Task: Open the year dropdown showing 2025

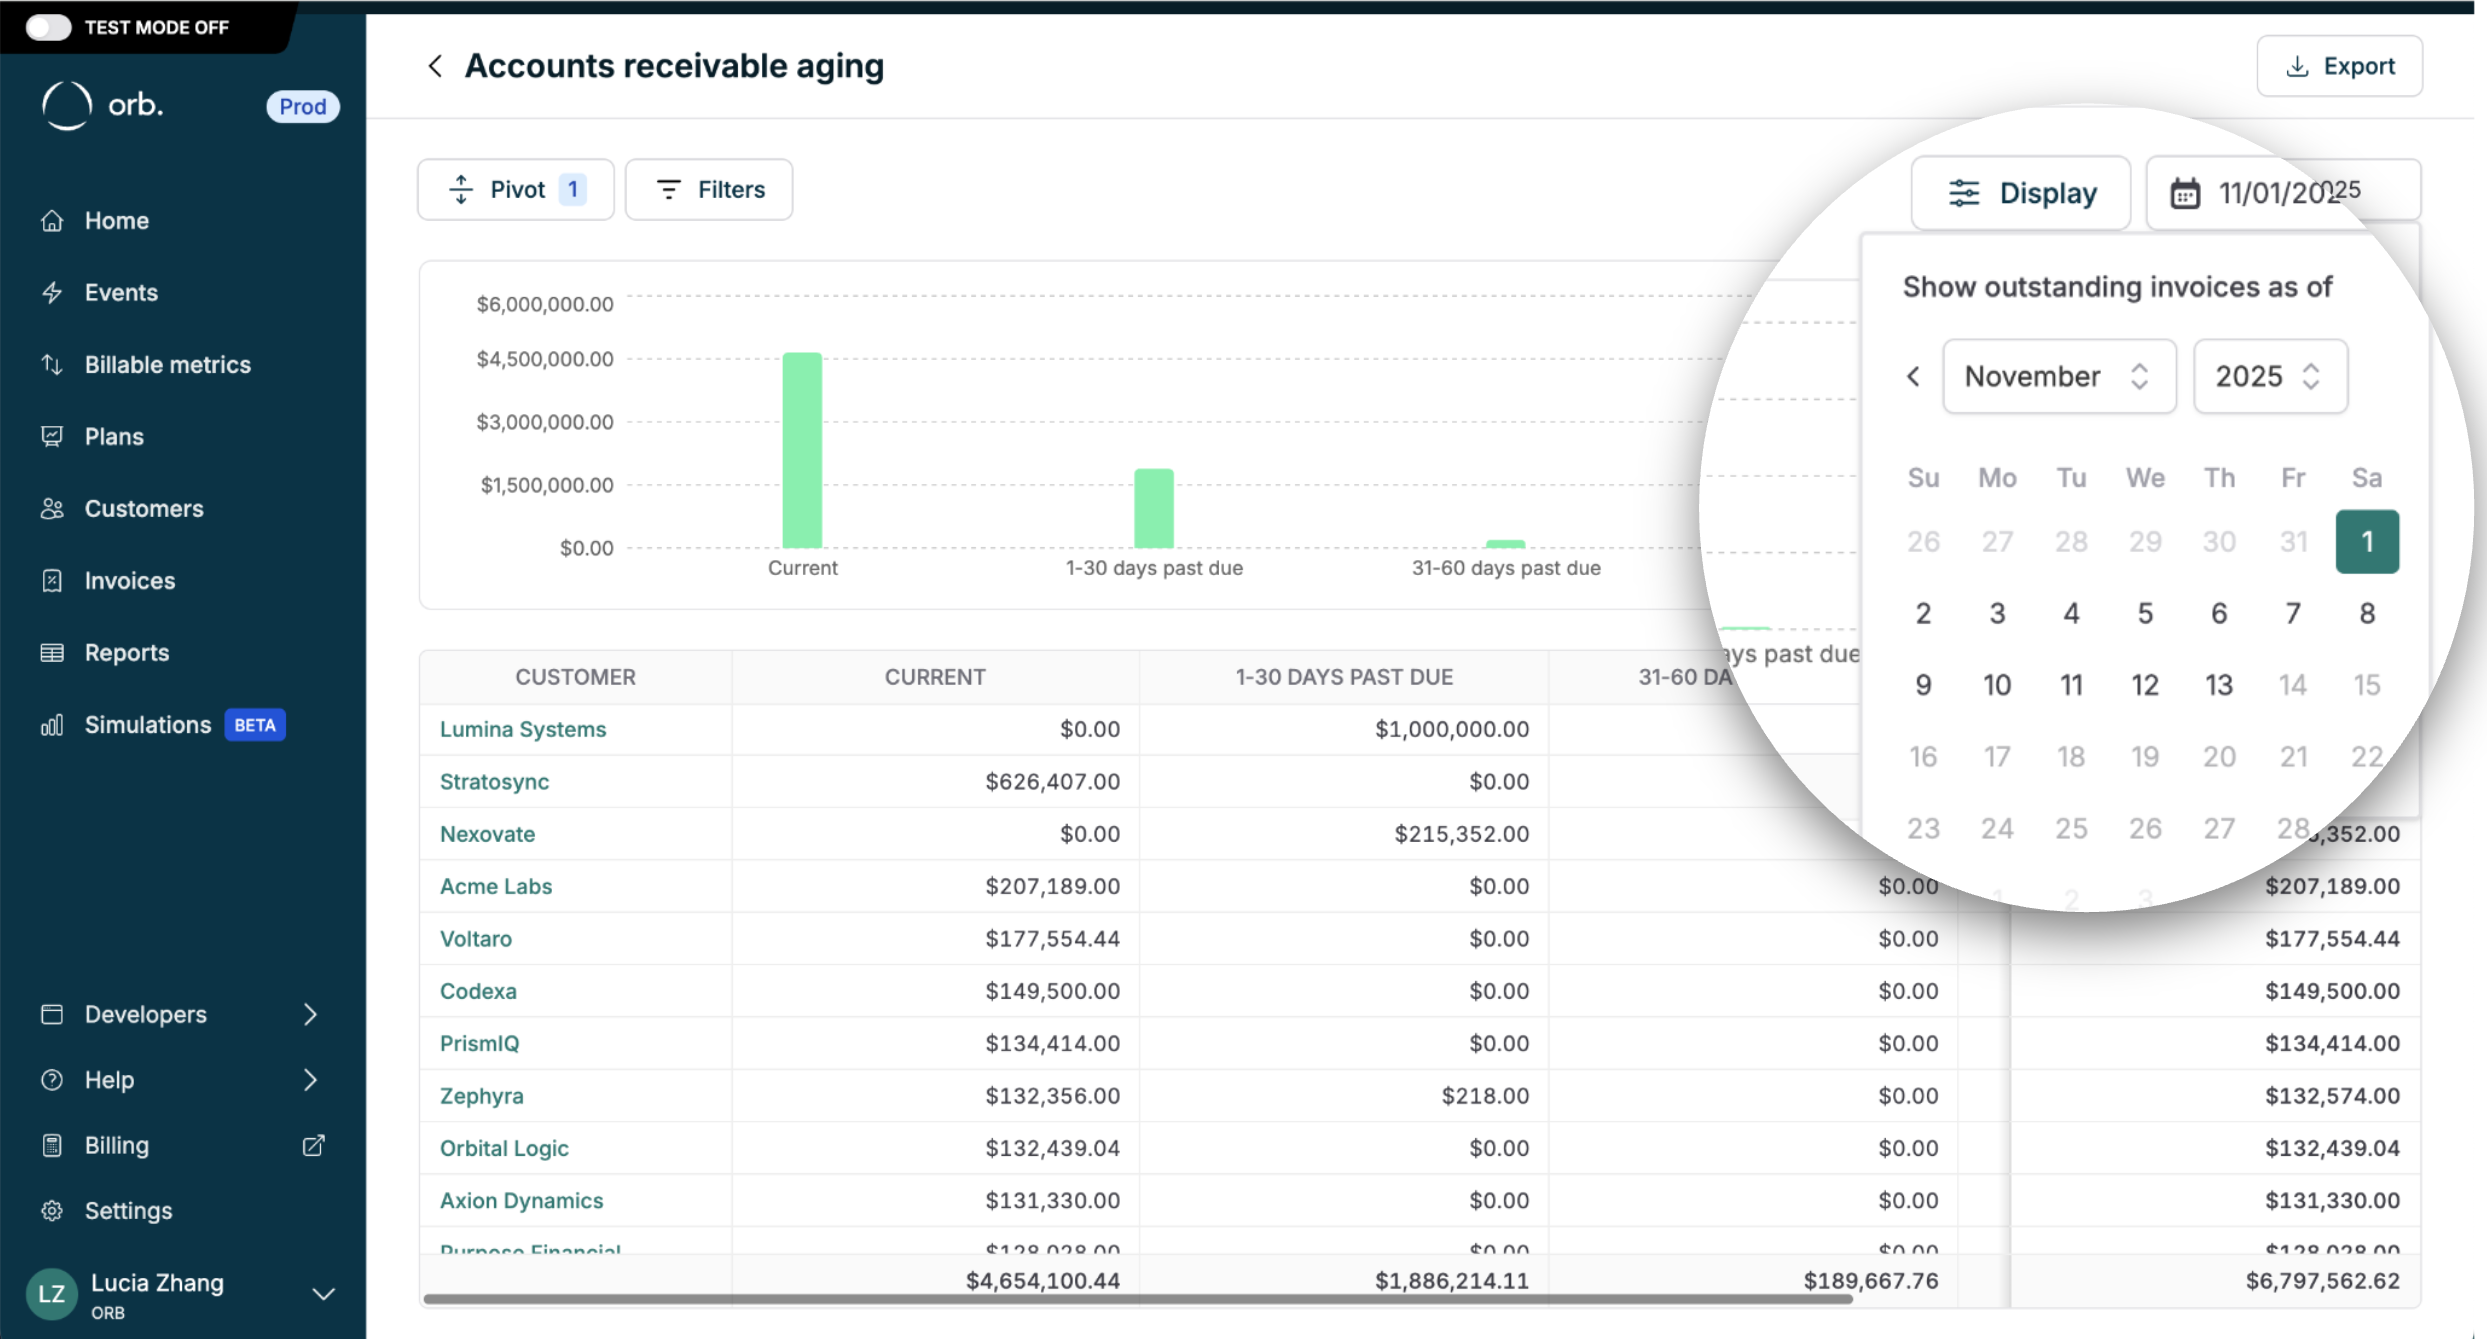Action: 2269,377
